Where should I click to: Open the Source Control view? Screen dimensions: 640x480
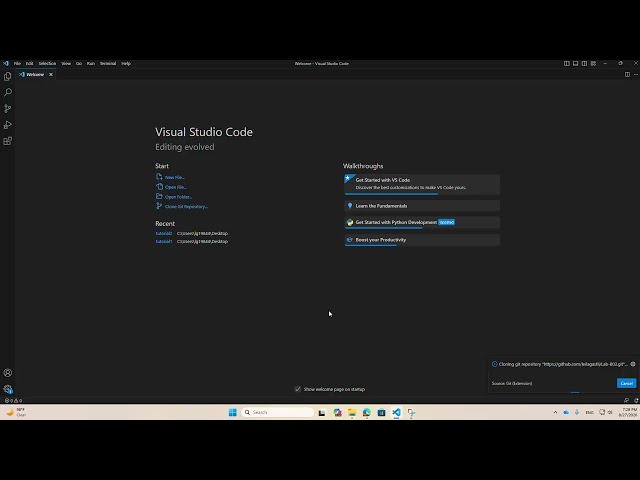click(7, 109)
